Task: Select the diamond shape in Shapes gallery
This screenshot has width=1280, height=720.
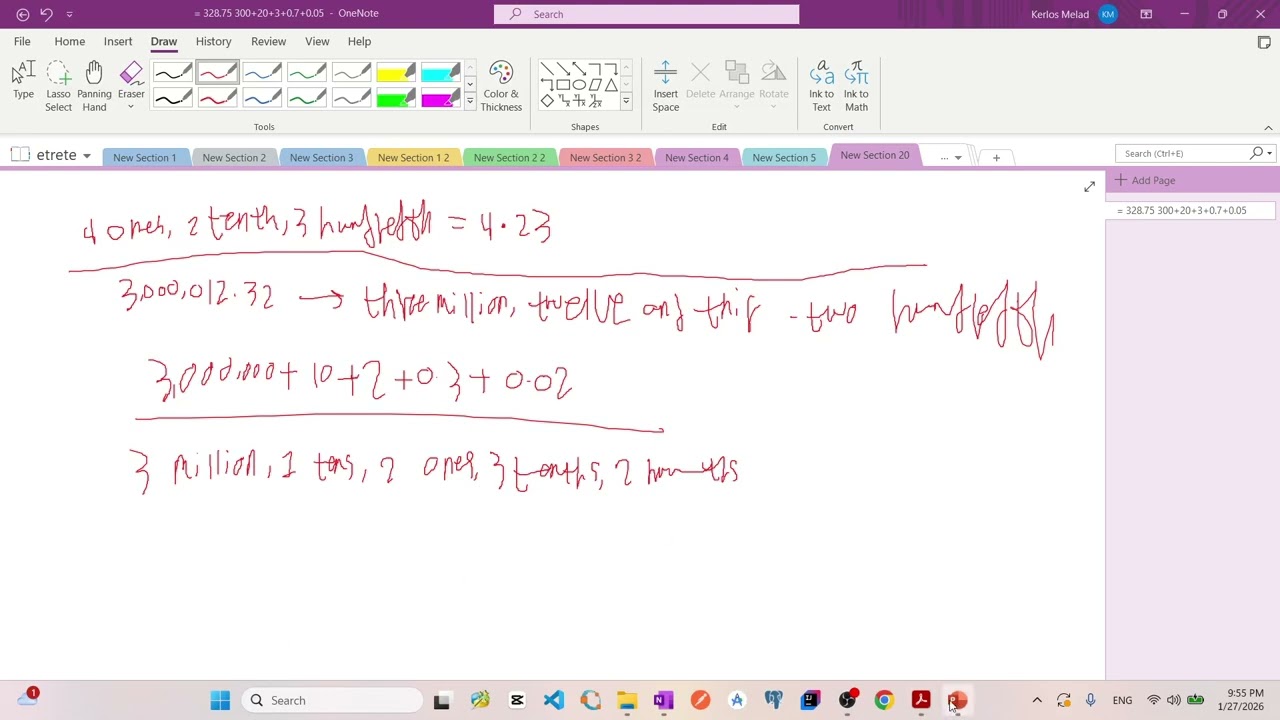Action: coord(547,101)
